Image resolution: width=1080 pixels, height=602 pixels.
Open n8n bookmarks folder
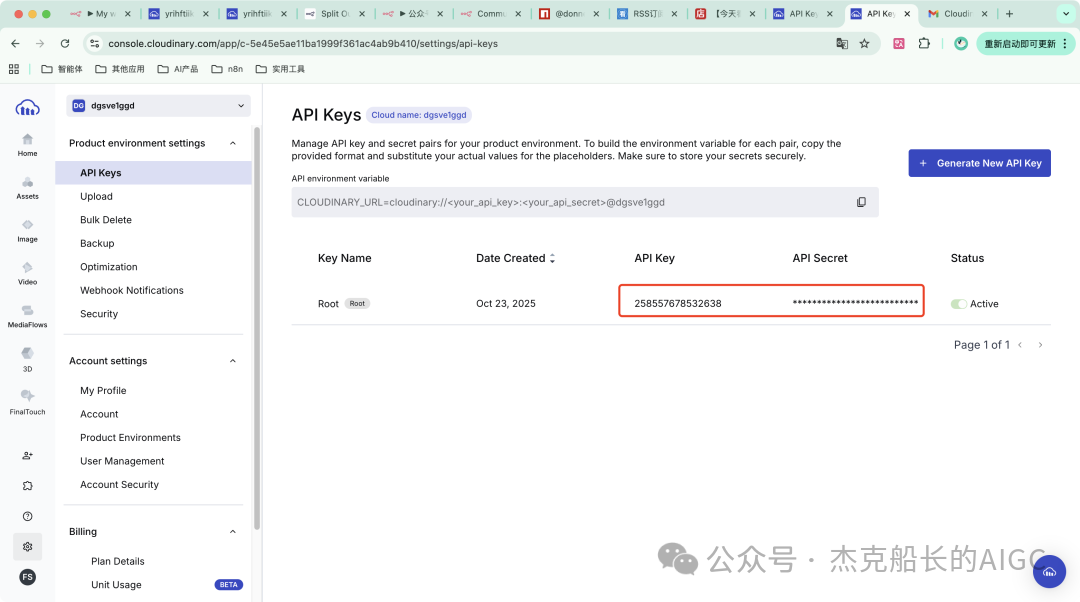click(227, 69)
